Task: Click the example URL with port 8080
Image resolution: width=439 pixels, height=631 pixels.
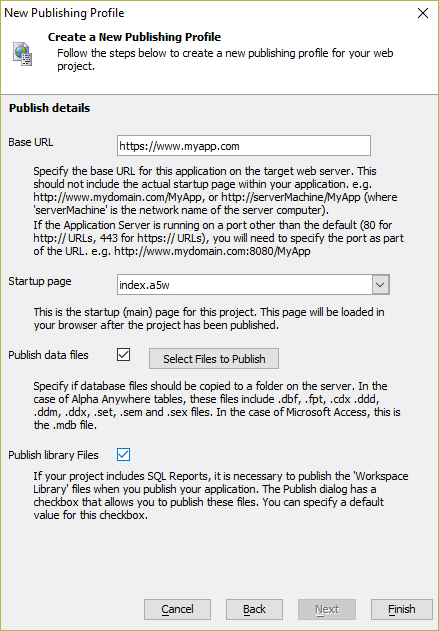Action: pyautogui.click(x=212, y=251)
